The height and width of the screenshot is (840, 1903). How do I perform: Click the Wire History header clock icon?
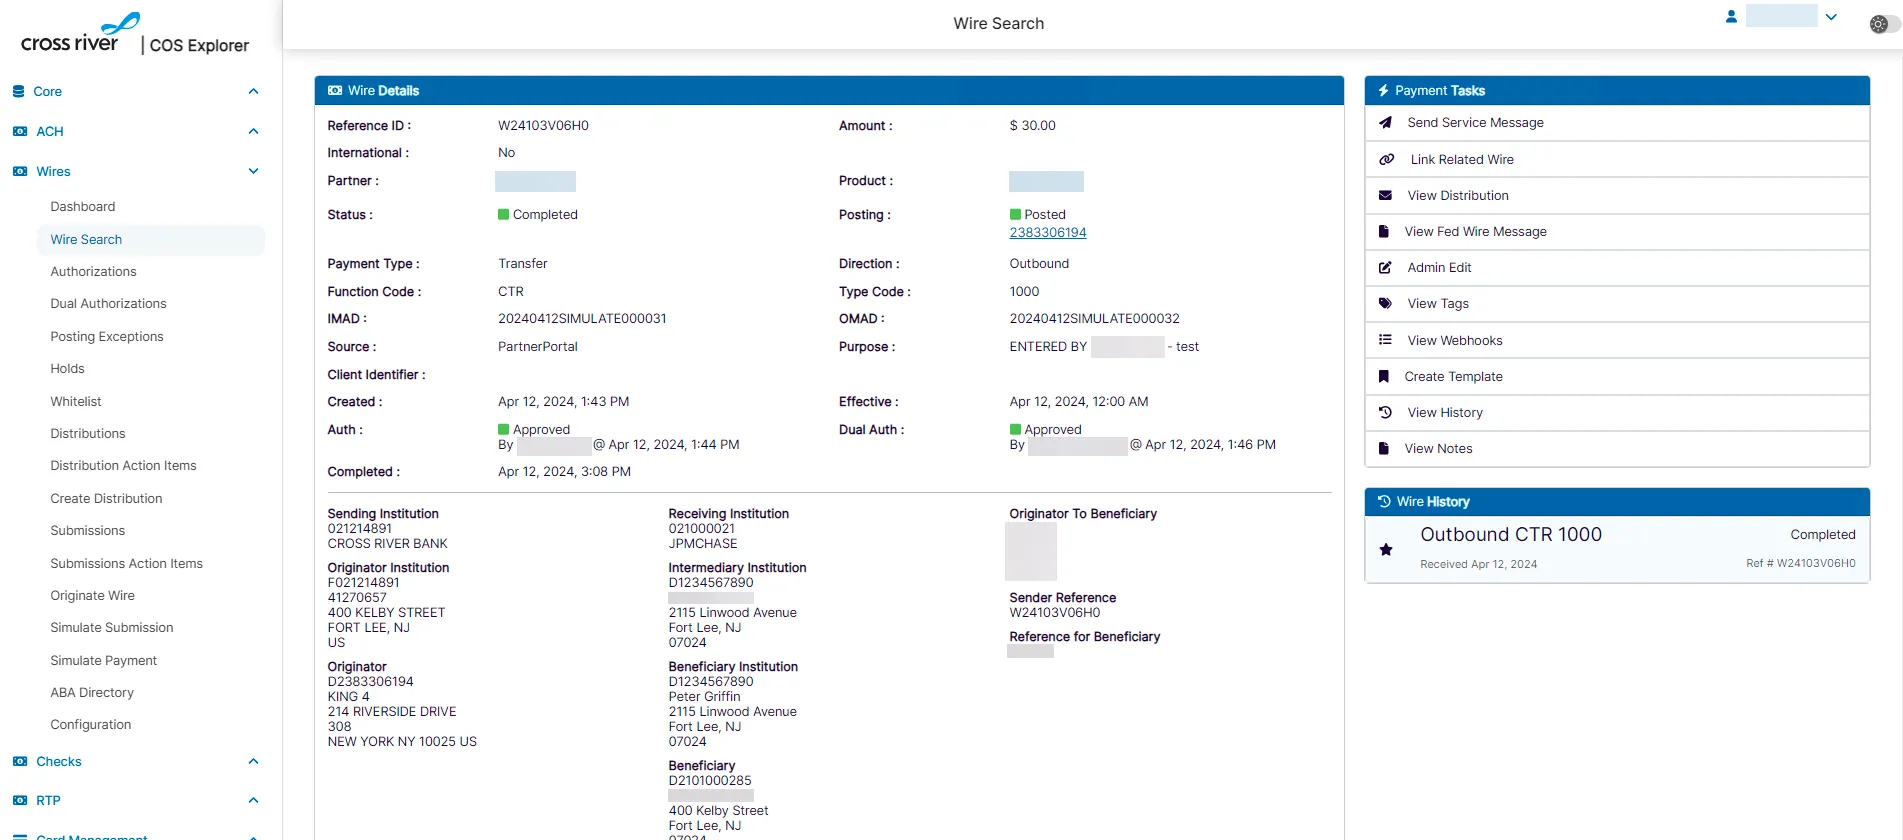tap(1385, 501)
